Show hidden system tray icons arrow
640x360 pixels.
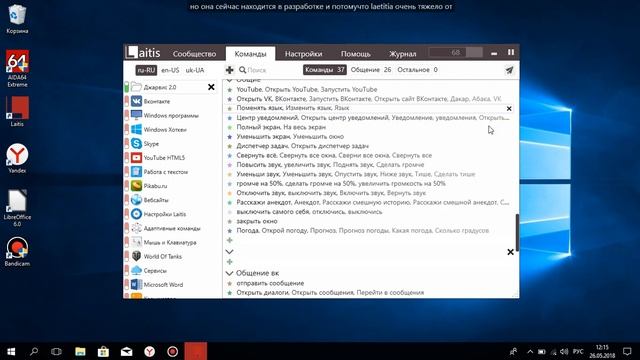tap(530, 351)
